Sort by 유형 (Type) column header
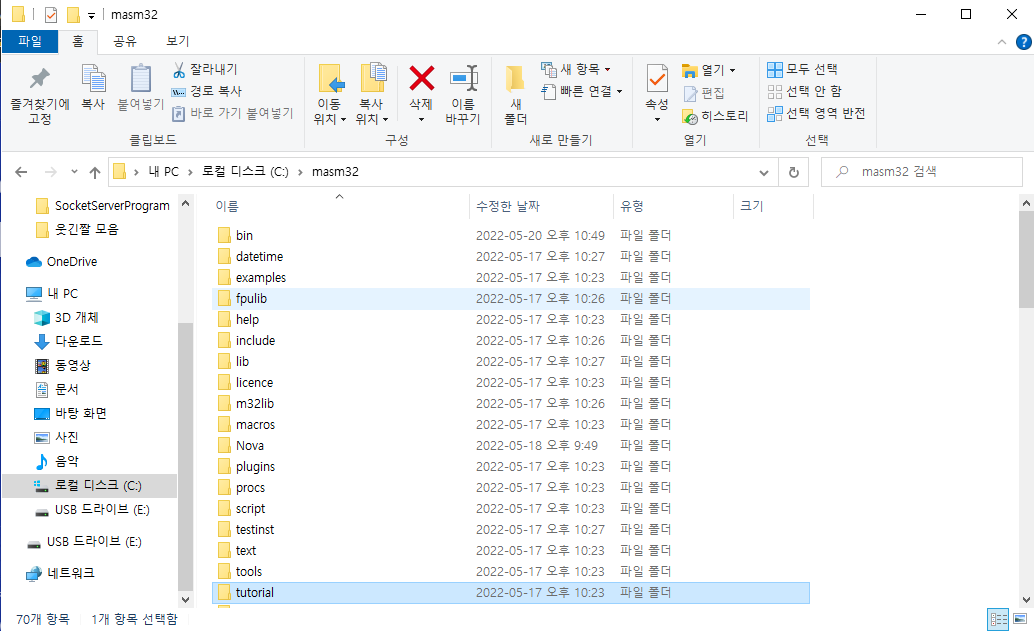The image size is (1034, 631). (673, 206)
